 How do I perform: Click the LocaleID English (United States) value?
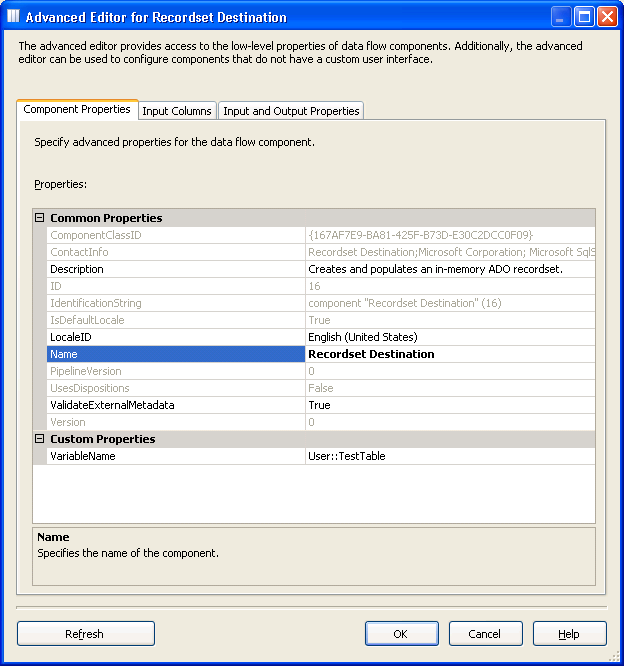coord(450,337)
